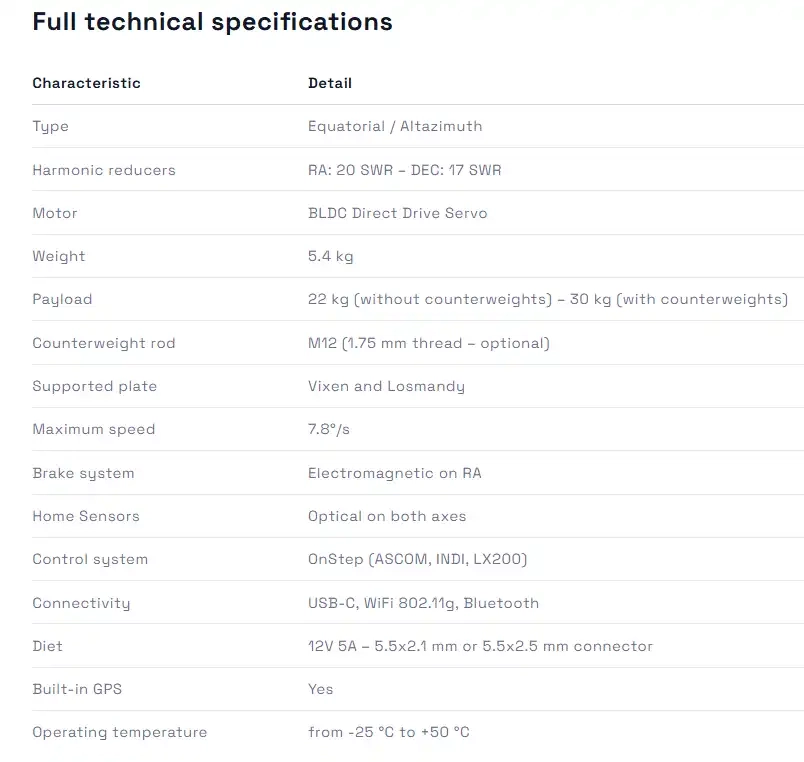Image resolution: width=804 pixels, height=762 pixels.
Task: Click the 'Counterweight rod' row label
Action: pyautogui.click(x=104, y=343)
